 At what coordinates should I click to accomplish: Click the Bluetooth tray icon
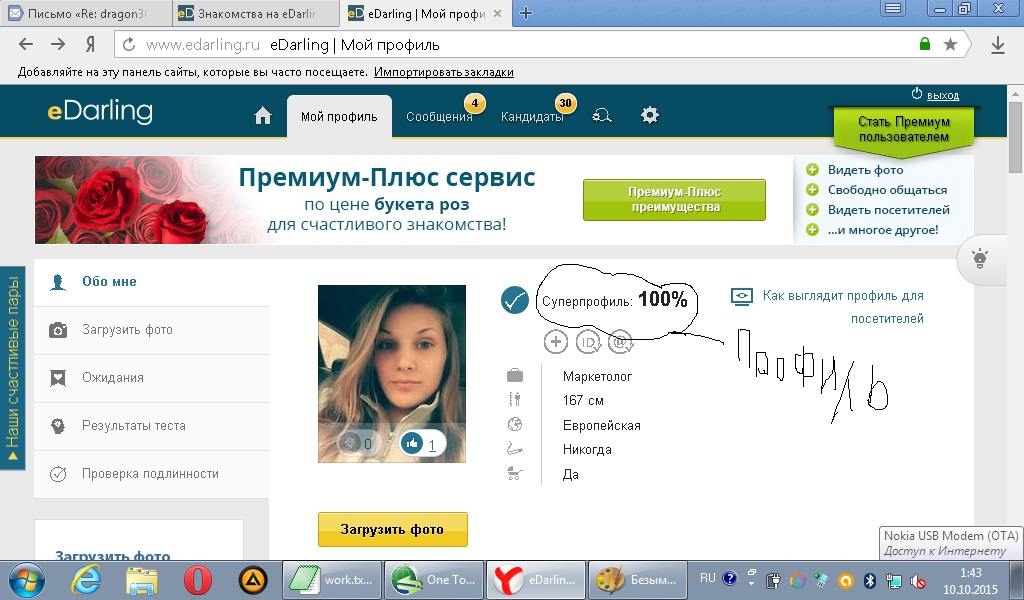(870, 580)
